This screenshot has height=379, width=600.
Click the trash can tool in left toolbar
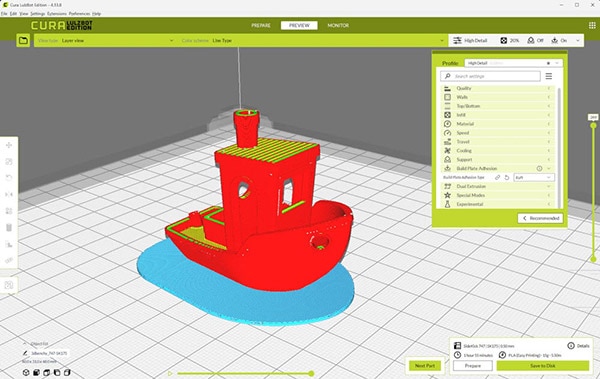click(x=9, y=228)
